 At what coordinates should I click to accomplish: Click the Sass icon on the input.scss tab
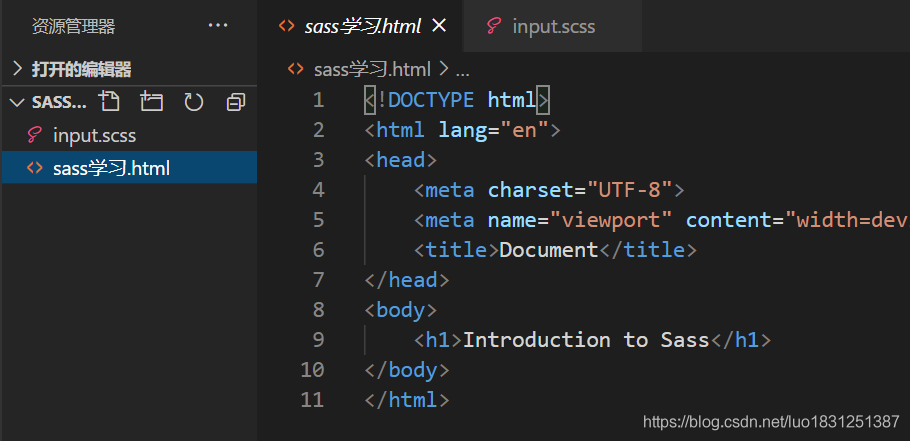494,26
